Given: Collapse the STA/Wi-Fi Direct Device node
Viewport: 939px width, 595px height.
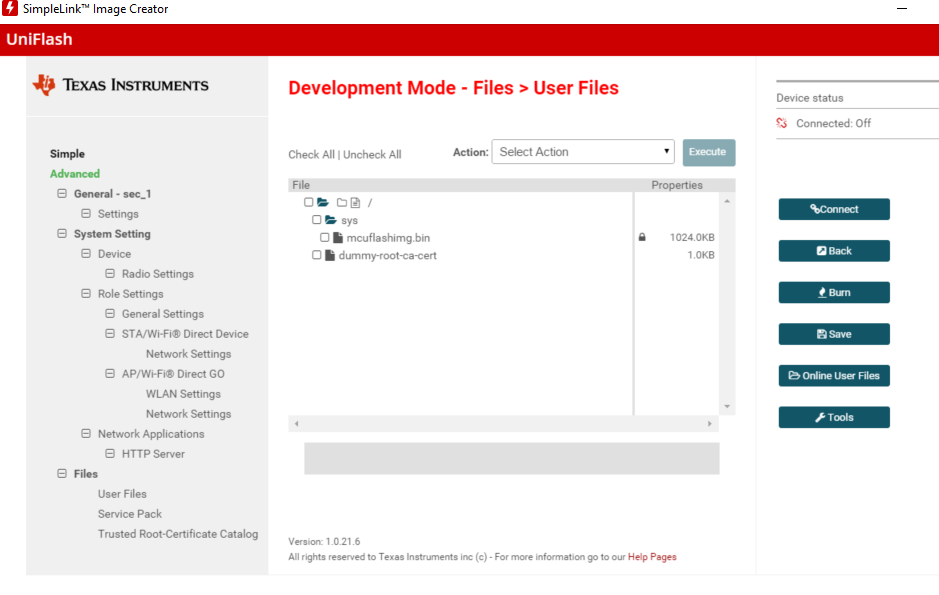Looking at the screenshot, I should point(110,333).
